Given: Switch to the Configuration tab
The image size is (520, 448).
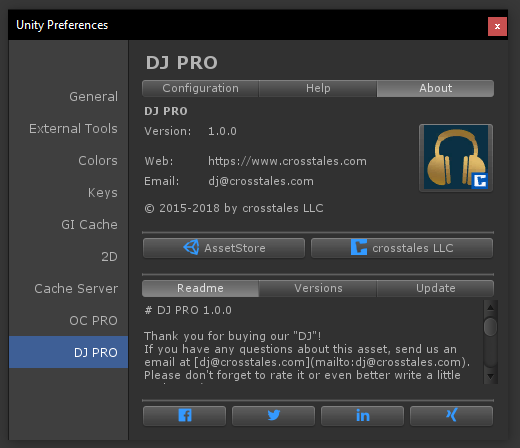Looking at the screenshot, I should click(200, 88).
